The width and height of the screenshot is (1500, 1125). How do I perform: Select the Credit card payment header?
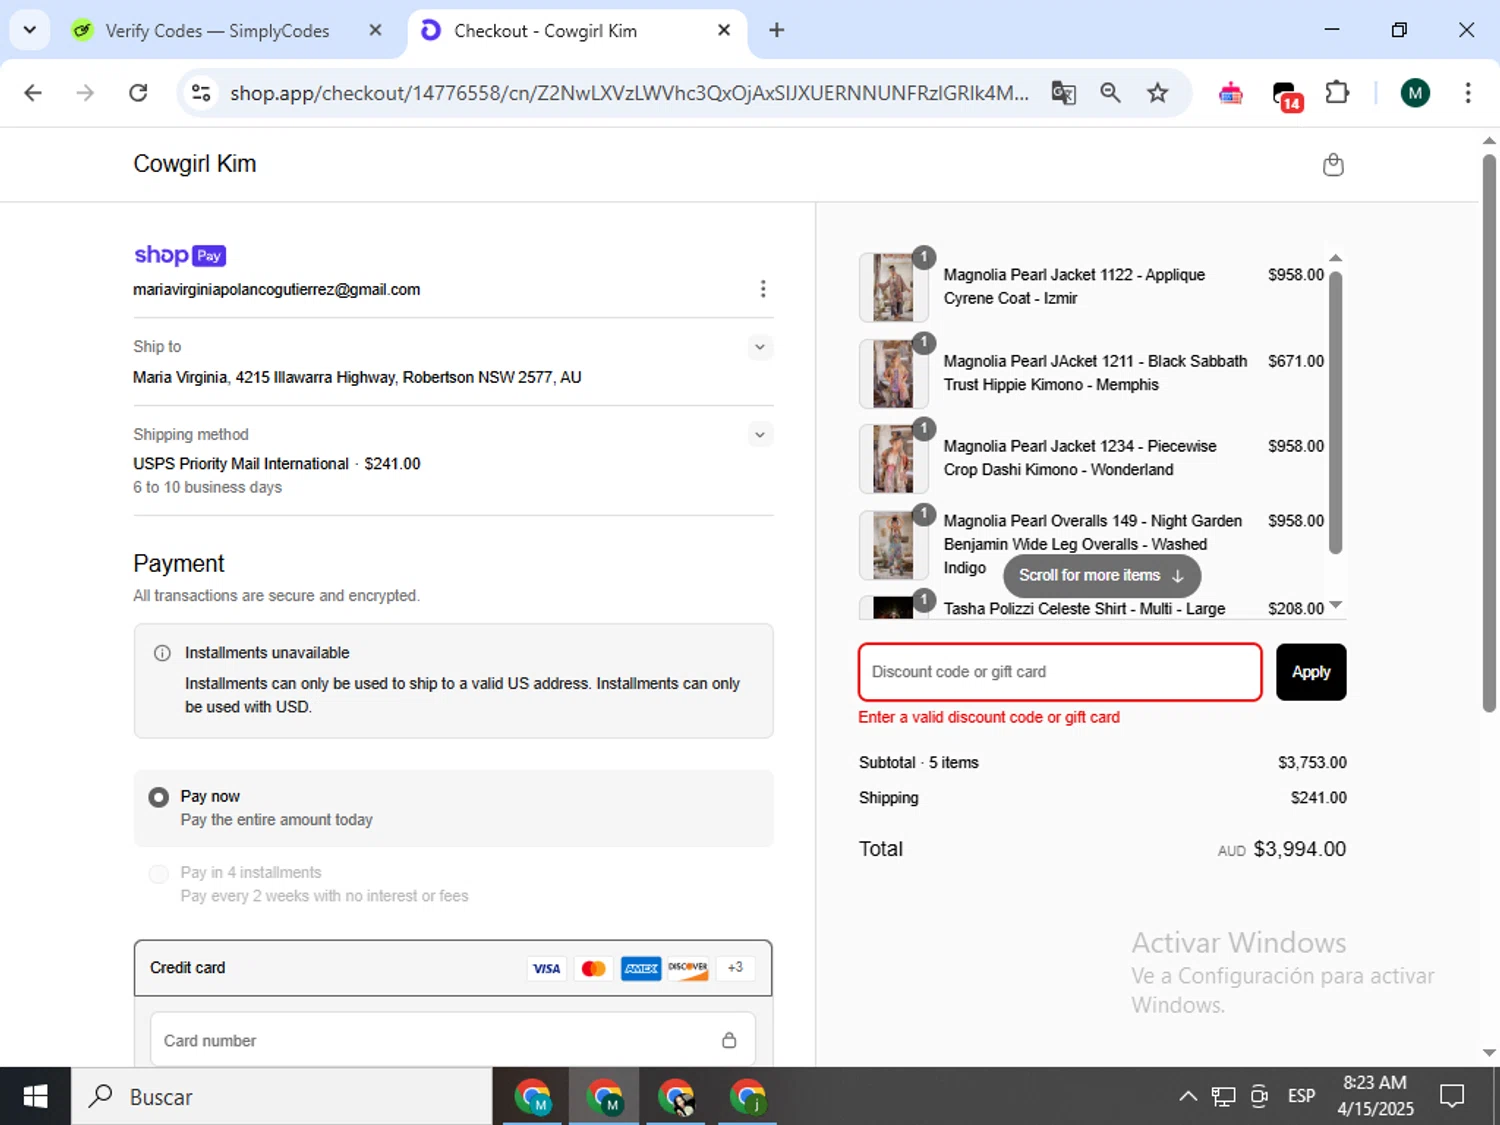coord(453,968)
